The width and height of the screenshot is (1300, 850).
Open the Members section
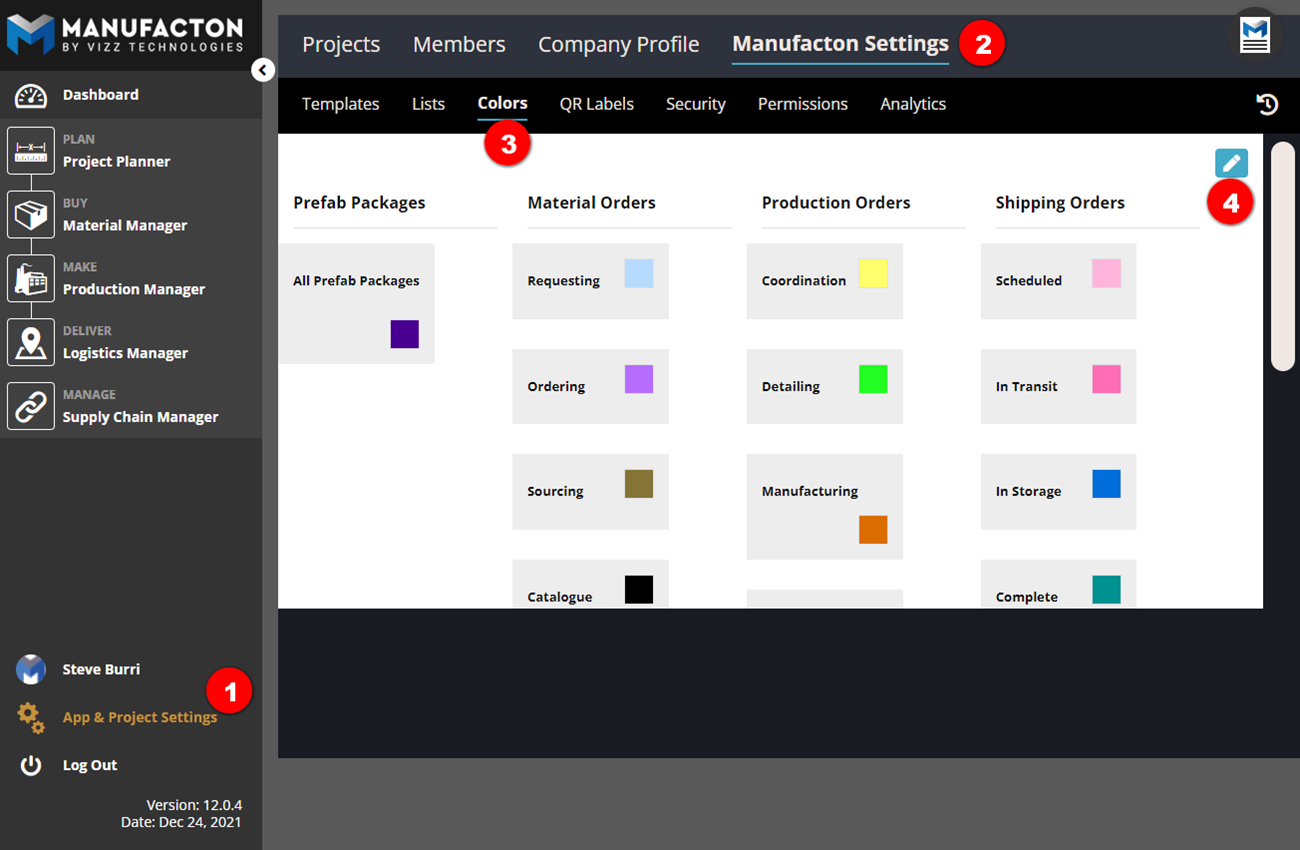pos(459,45)
